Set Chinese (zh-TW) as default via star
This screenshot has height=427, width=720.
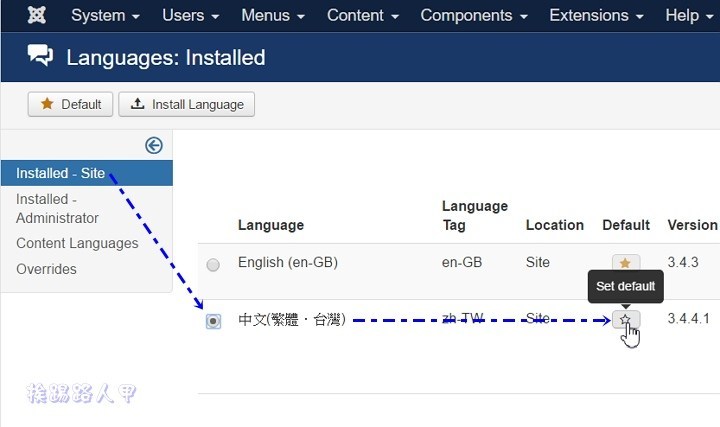(625, 320)
